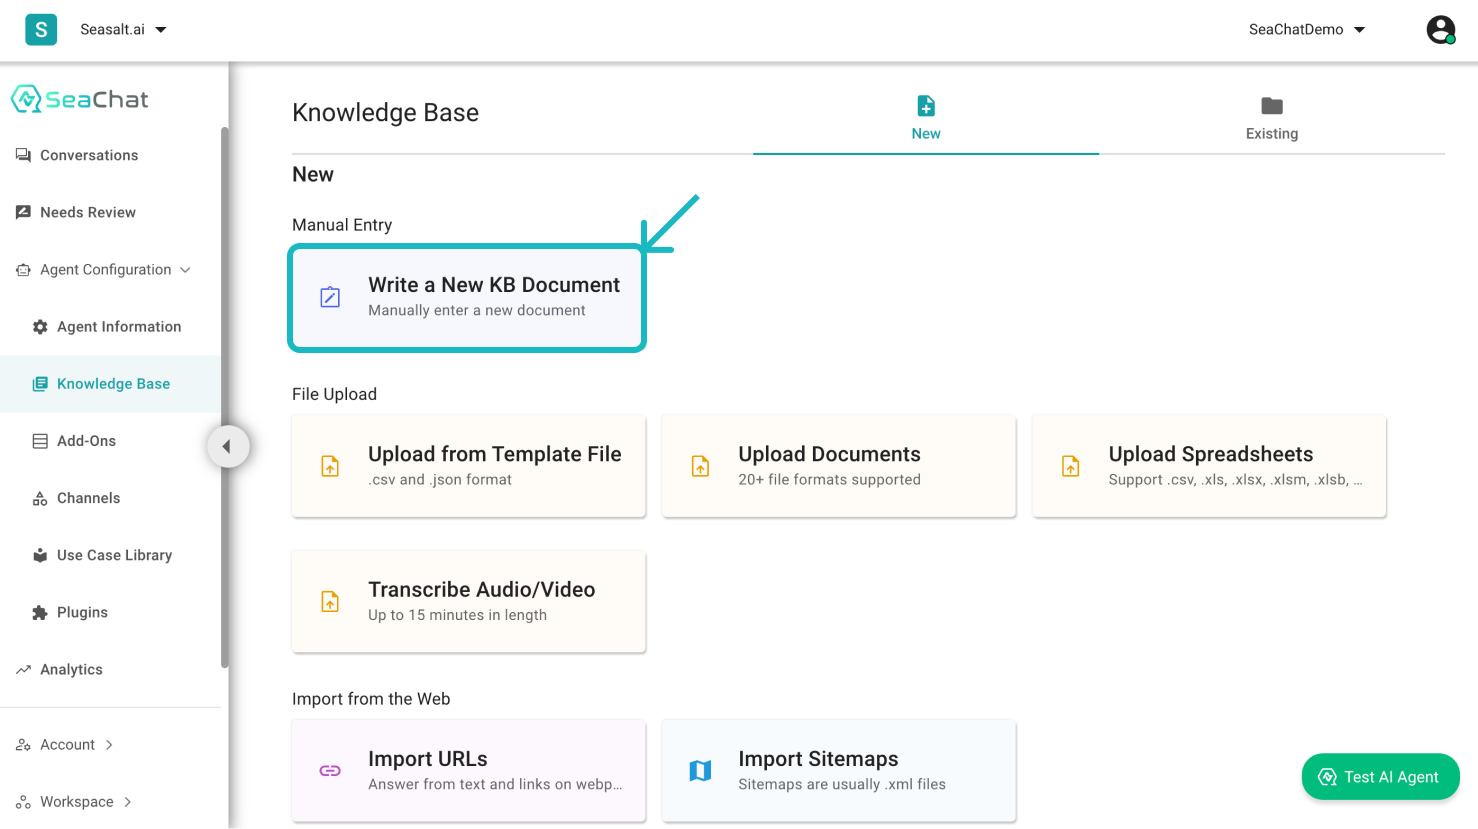Click the Knowledge Base page heading
The height and width of the screenshot is (829, 1478).
click(x=385, y=112)
